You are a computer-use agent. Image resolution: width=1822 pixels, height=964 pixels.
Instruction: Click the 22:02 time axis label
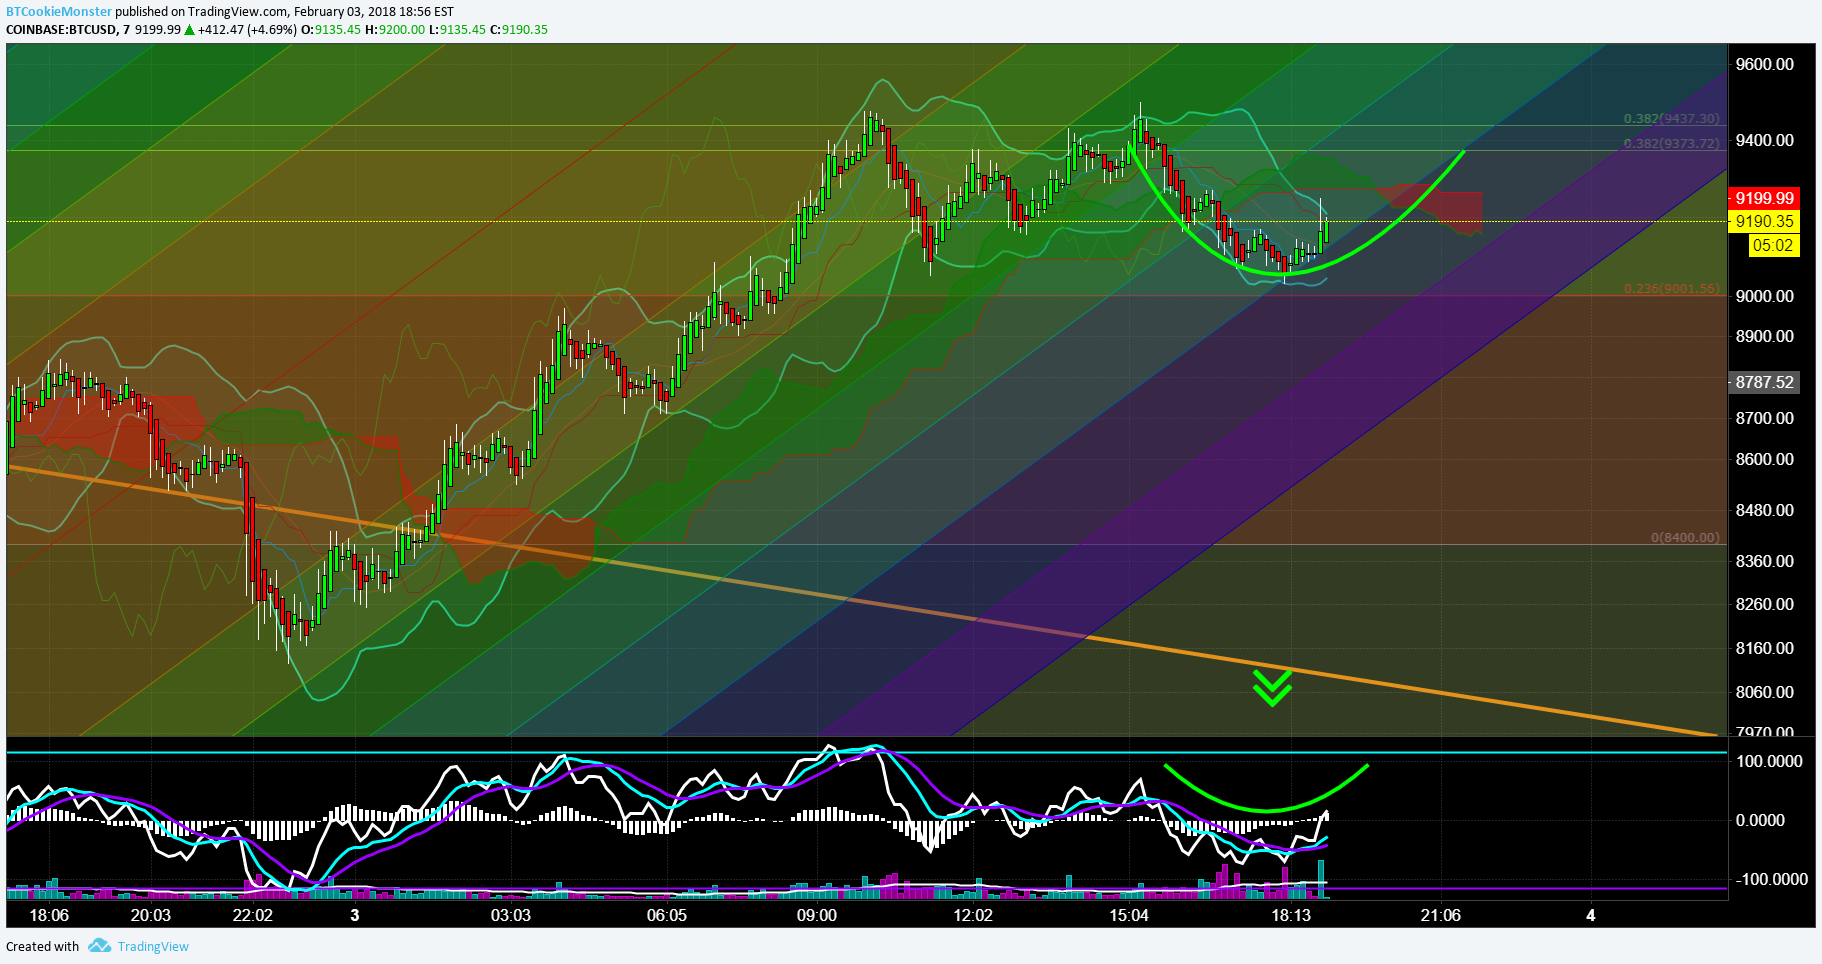[252, 915]
